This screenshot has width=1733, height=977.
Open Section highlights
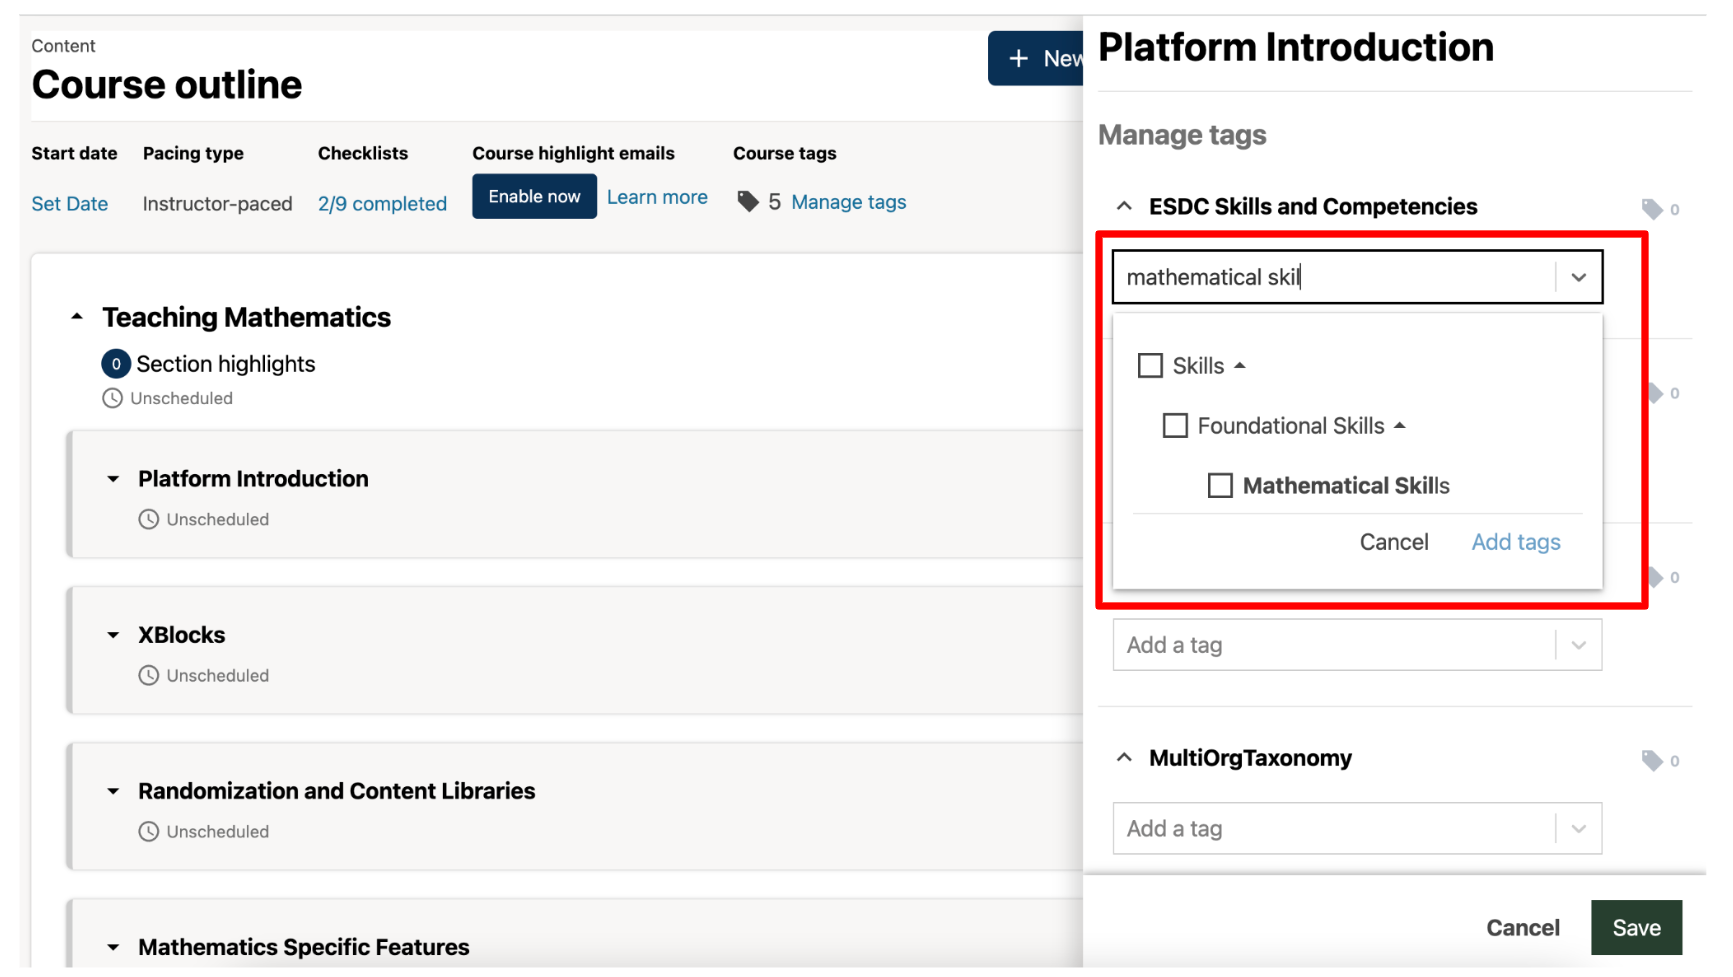[x=225, y=364]
